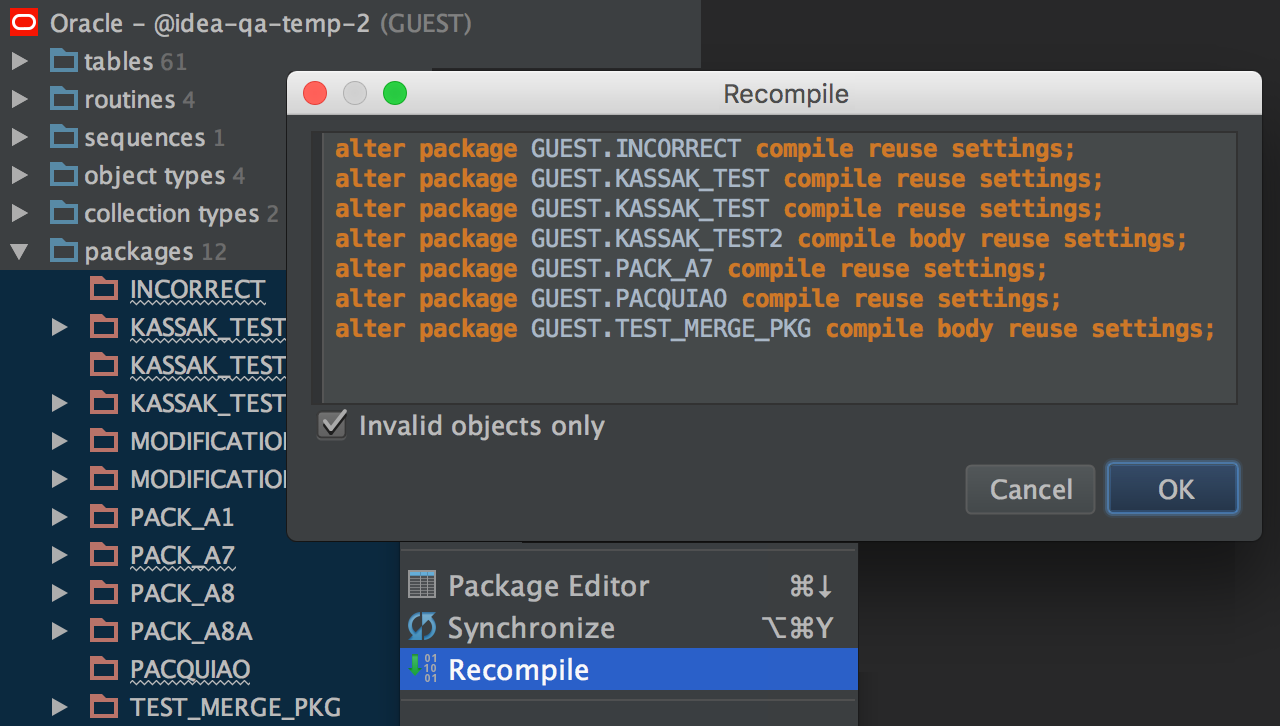This screenshot has height=726, width=1280.
Task: Select the TEST_MERGE_PKG package icon
Action: pyautogui.click(x=104, y=707)
